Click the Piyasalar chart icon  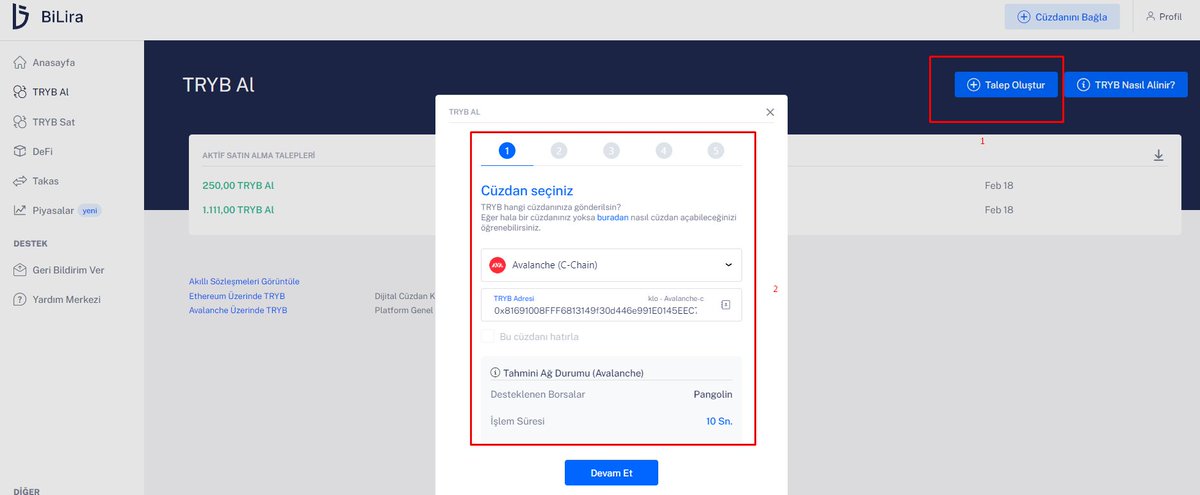coord(21,210)
